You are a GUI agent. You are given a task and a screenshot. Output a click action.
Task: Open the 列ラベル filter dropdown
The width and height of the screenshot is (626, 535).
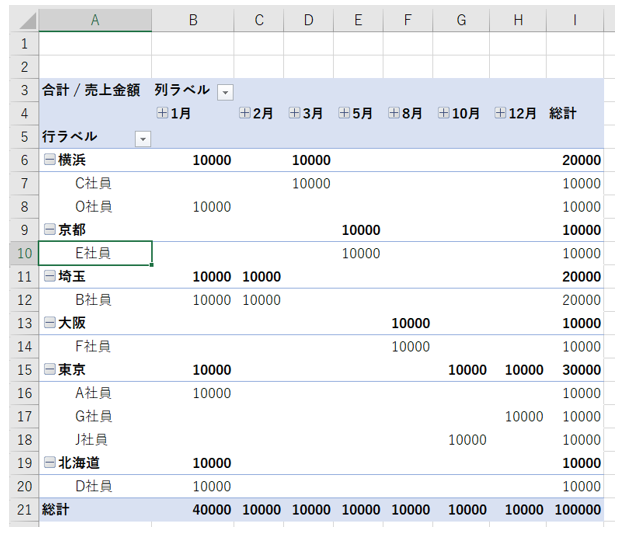click(x=225, y=92)
